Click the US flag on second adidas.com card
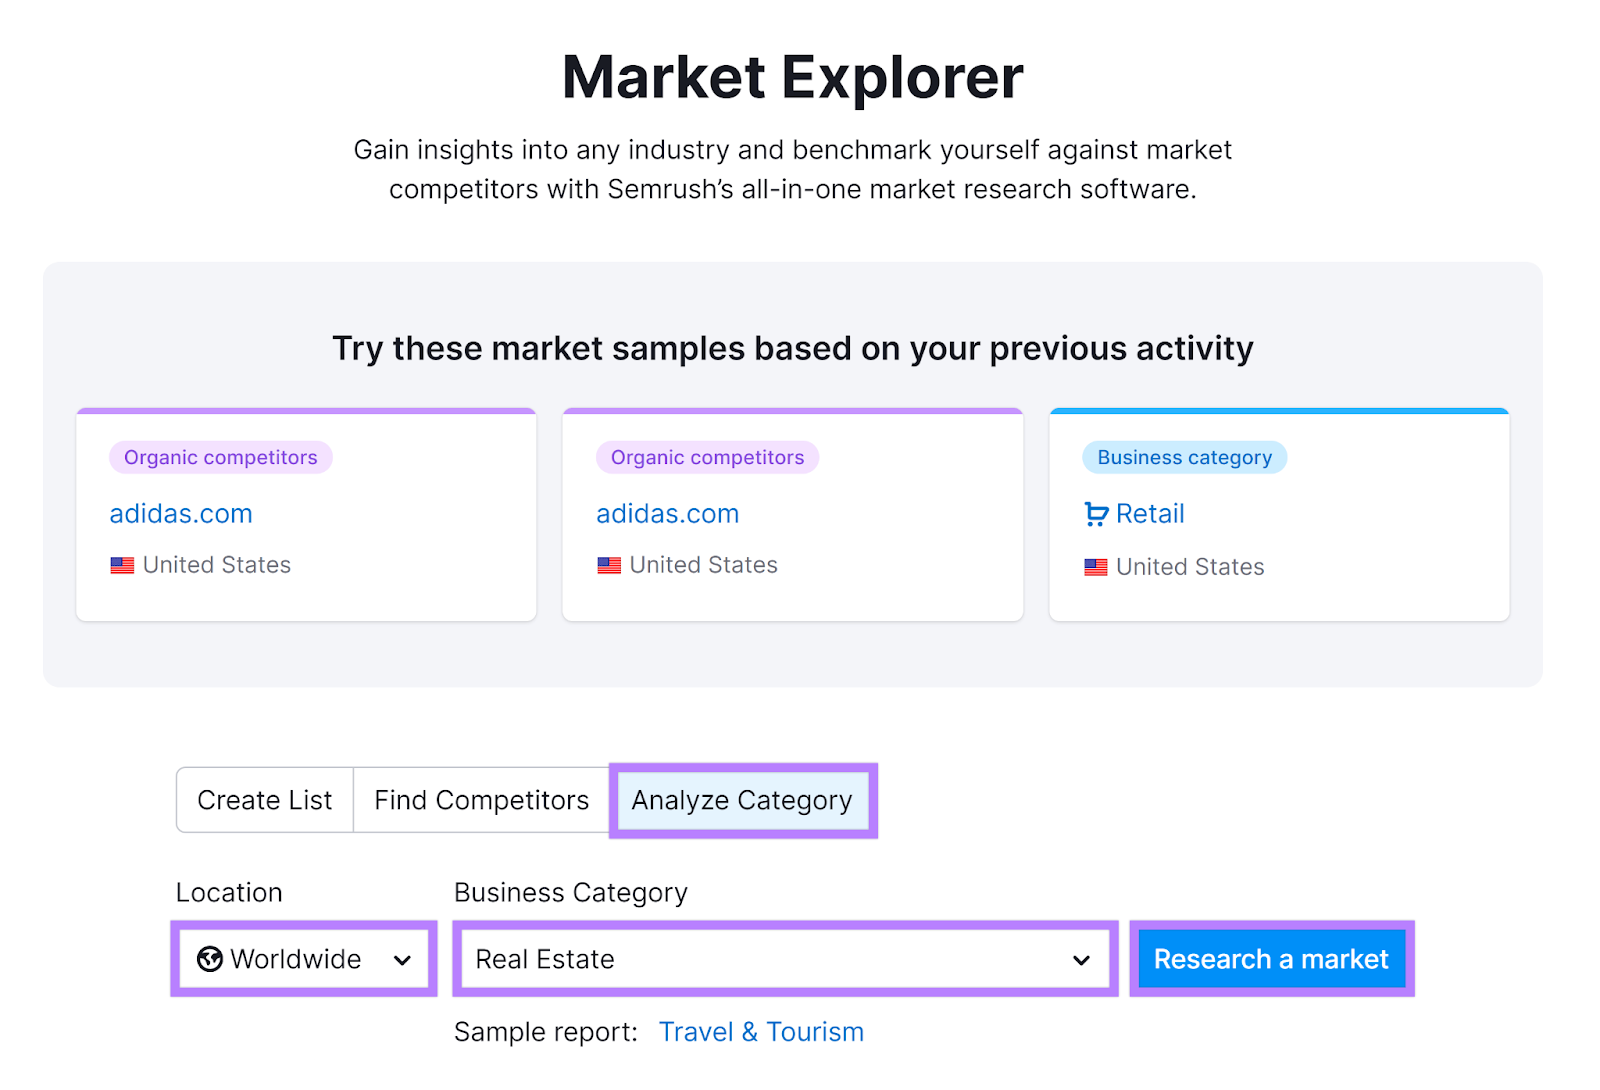Screen dimensions: 1600x1090 coord(609,565)
